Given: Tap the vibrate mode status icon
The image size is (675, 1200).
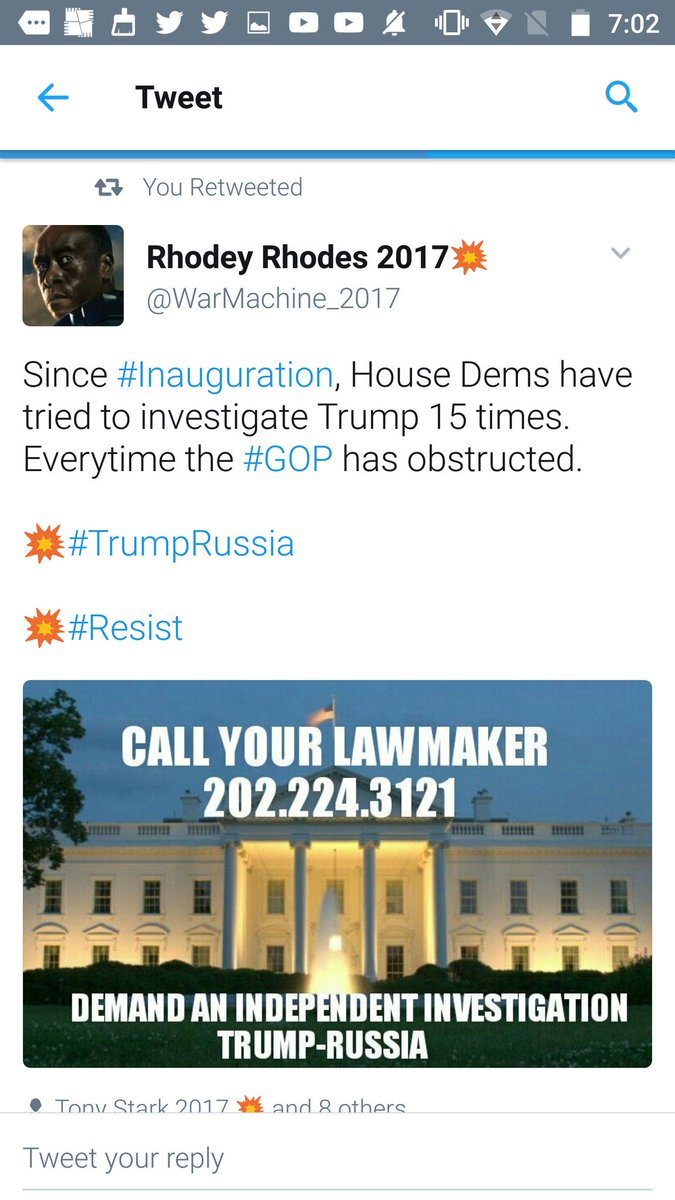Looking at the screenshot, I should pyautogui.click(x=451, y=22).
